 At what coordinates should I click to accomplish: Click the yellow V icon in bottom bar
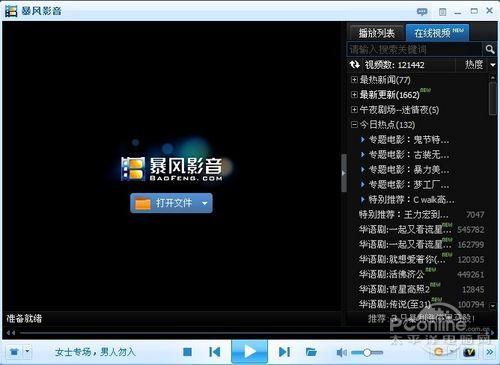(x=469, y=352)
